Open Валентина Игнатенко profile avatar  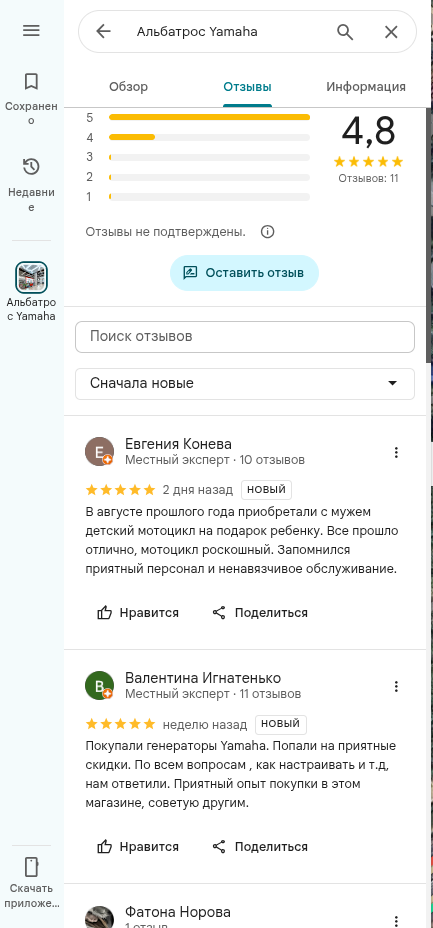(99, 685)
